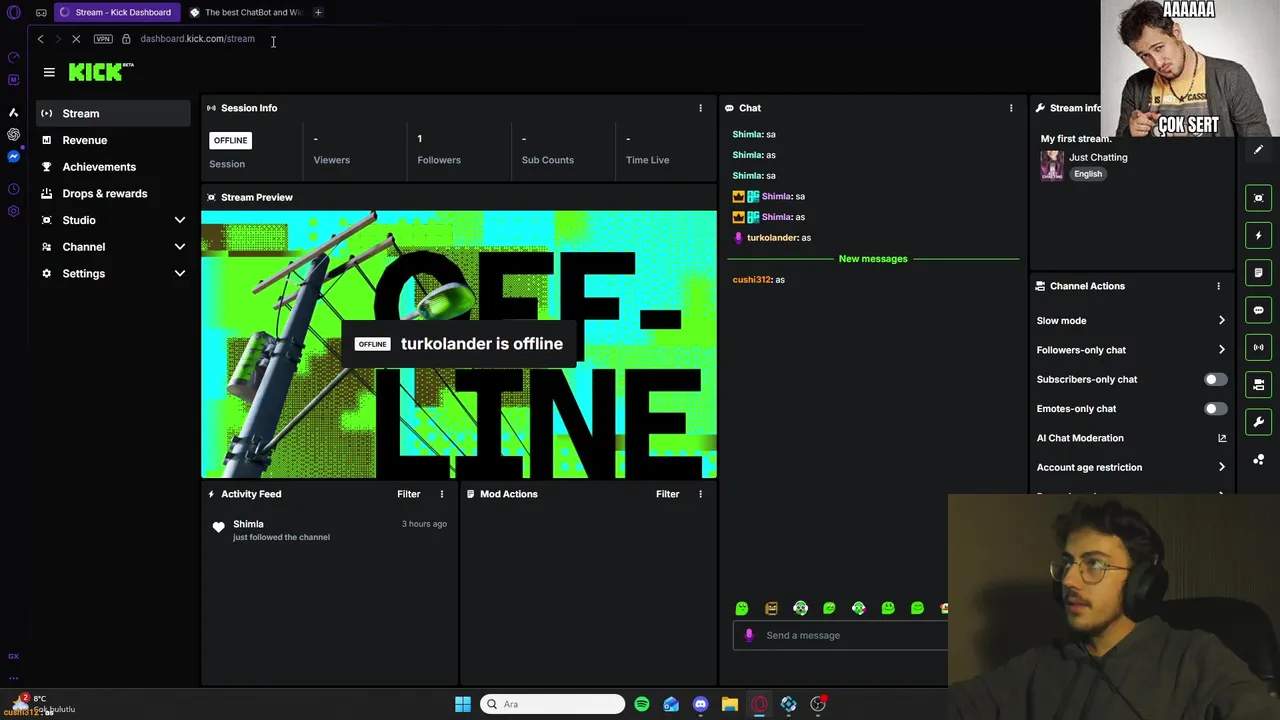Open AI Chat Moderation external link icon
The image size is (1280, 720).
1222,438
